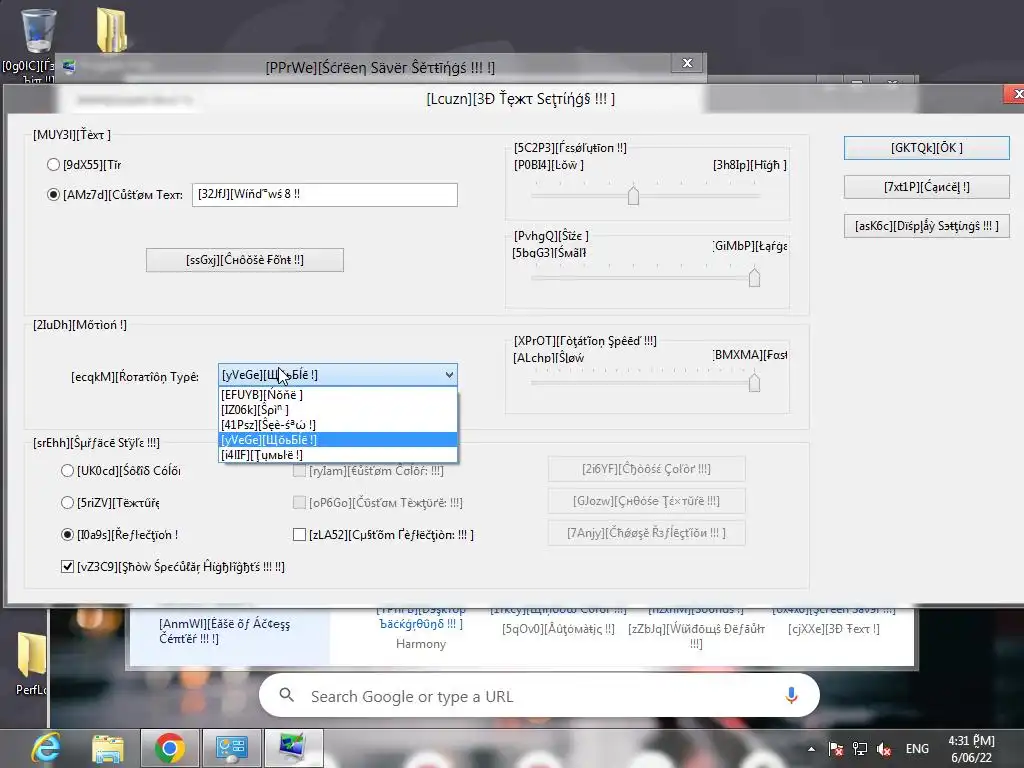Choose the Texture surface style

(67, 502)
